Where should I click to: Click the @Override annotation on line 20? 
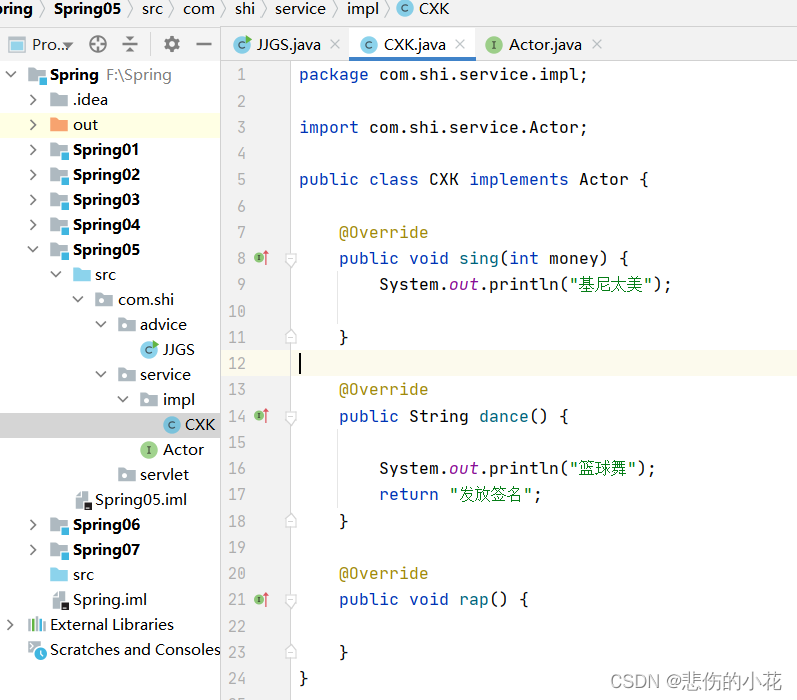[383, 573]
